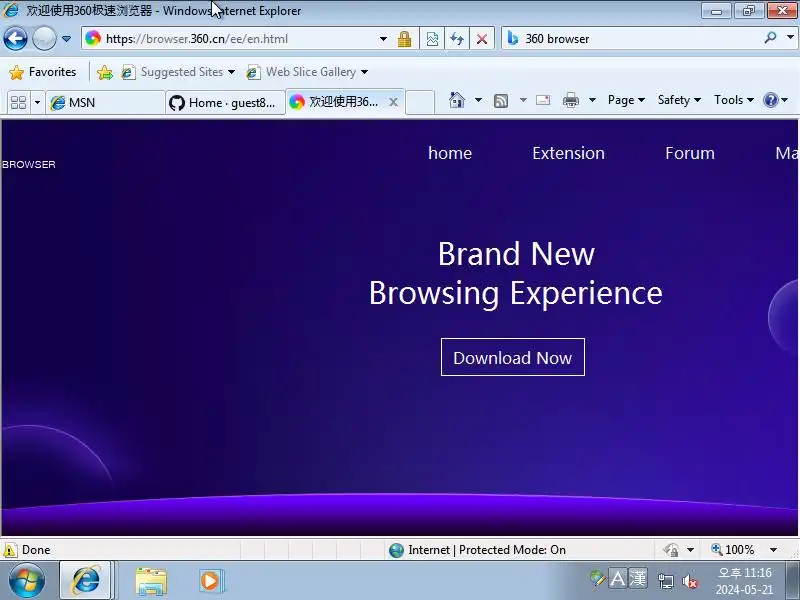Click the 'Brand New Browsing Experience' heading
800x600 pixels.
(x=516, y=273)
